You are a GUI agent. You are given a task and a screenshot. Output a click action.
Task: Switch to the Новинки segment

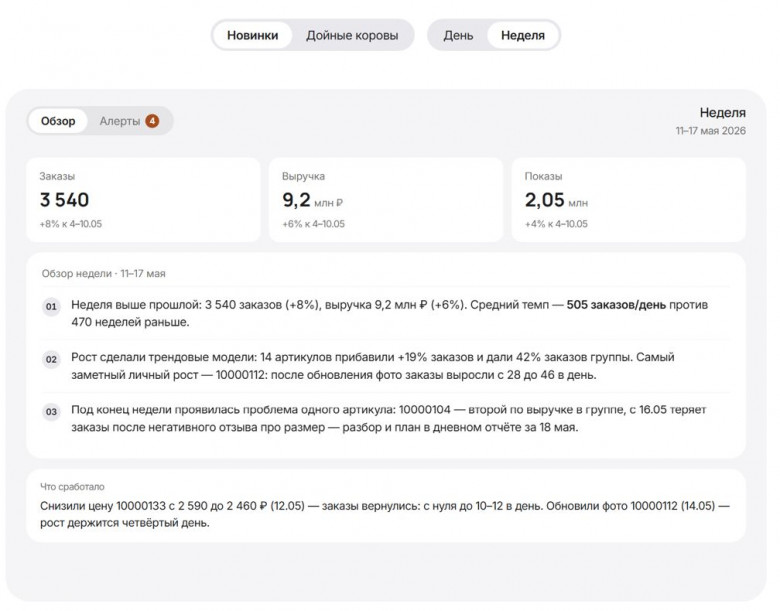pos(252,35)
